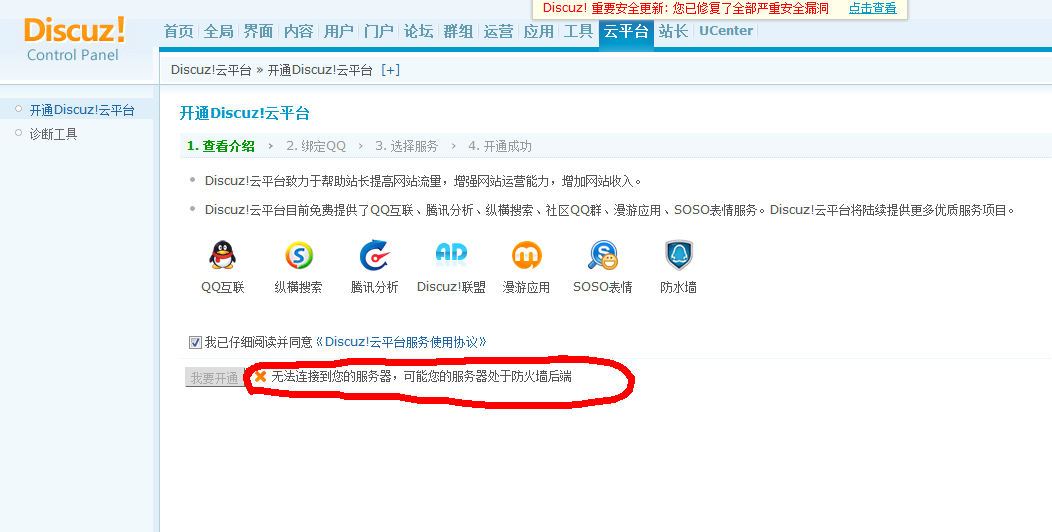Click the orange error X icon
The height and width of the screenshot is (532, 1052).
coord(260,377)
